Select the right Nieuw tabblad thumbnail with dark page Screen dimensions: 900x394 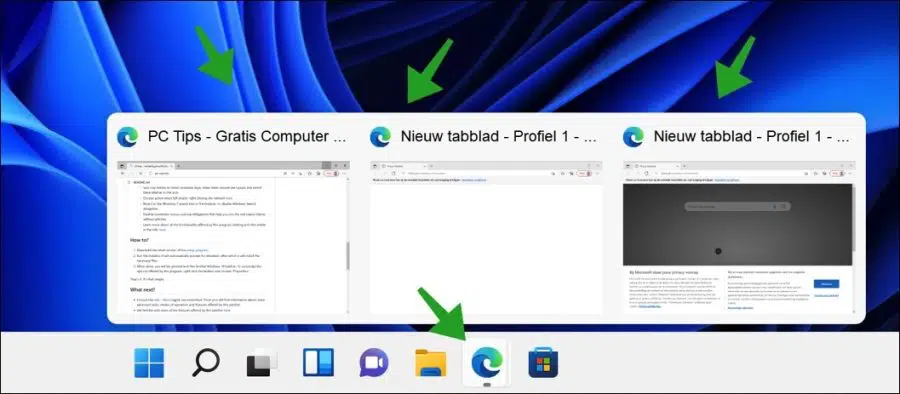[x=739, y=237]
